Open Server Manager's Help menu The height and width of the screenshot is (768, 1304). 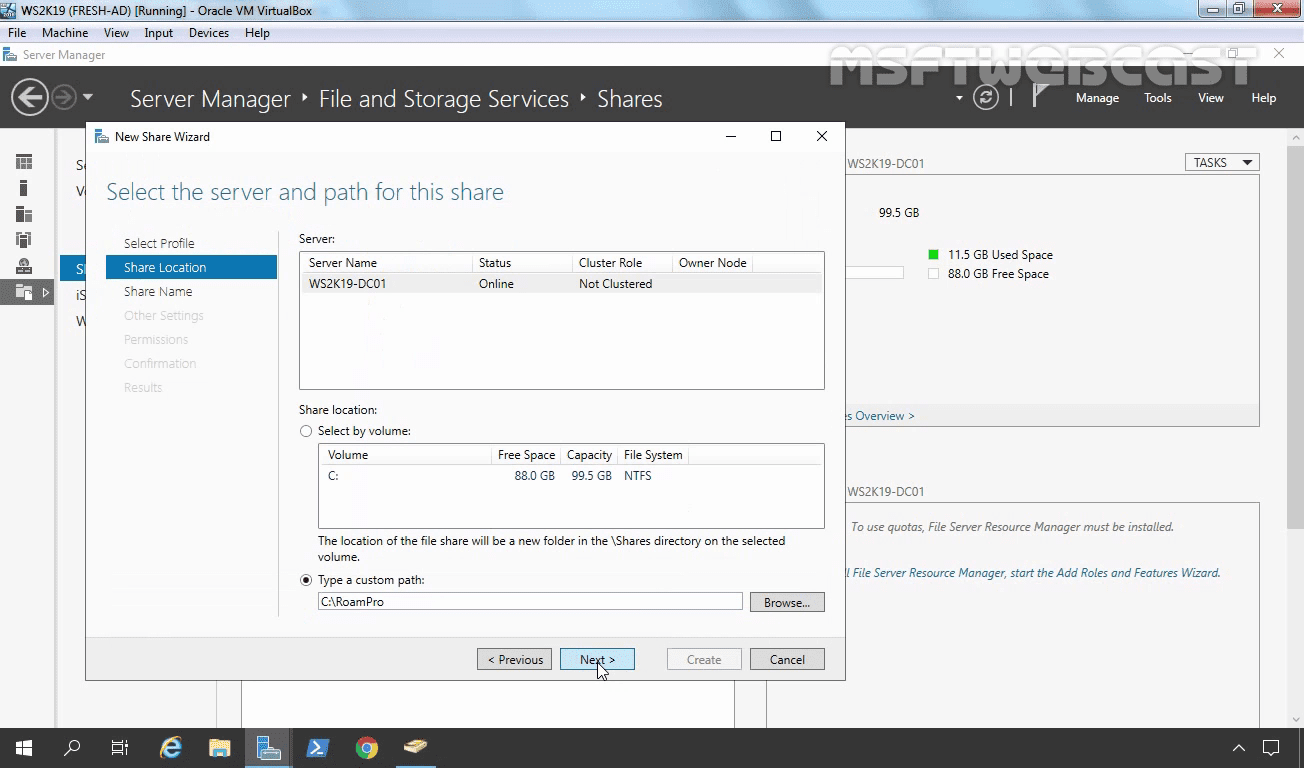pyautogui.click(x=1264, y=98)
